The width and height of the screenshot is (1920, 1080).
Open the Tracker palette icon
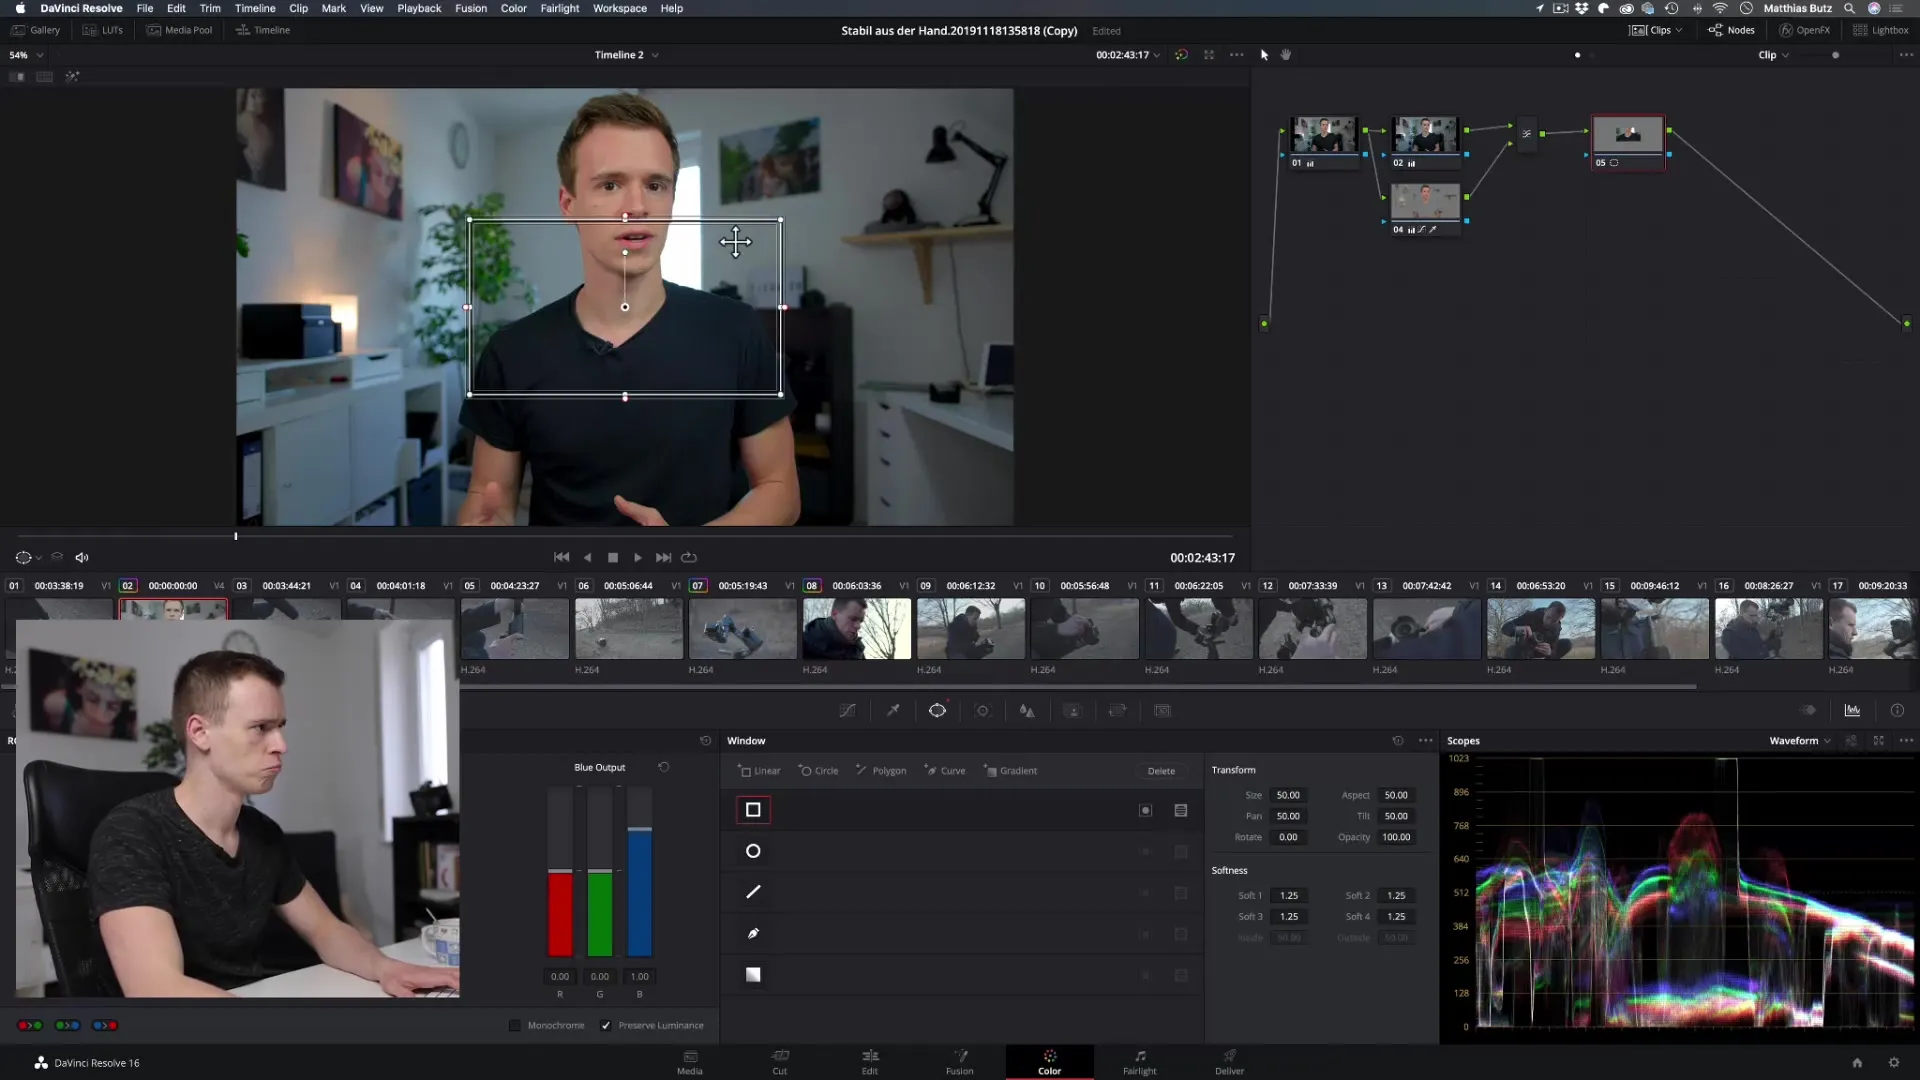(982, 711)
